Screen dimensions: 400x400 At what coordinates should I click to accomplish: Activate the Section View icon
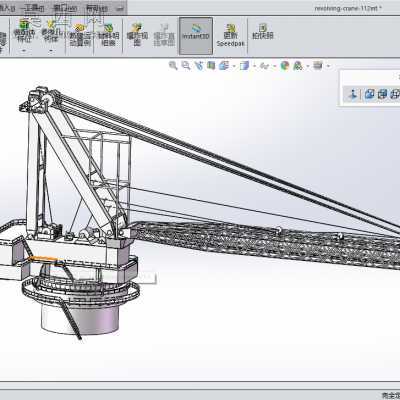pyautogui.click(x=211, y=65)
